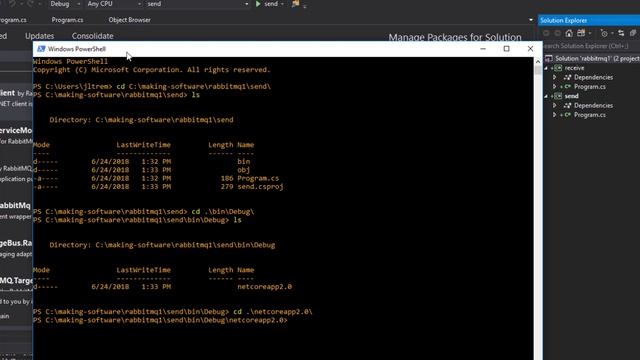Click the Manage Packages for Solution heading
The image size is (640, 360).
[x=455, y=37]
